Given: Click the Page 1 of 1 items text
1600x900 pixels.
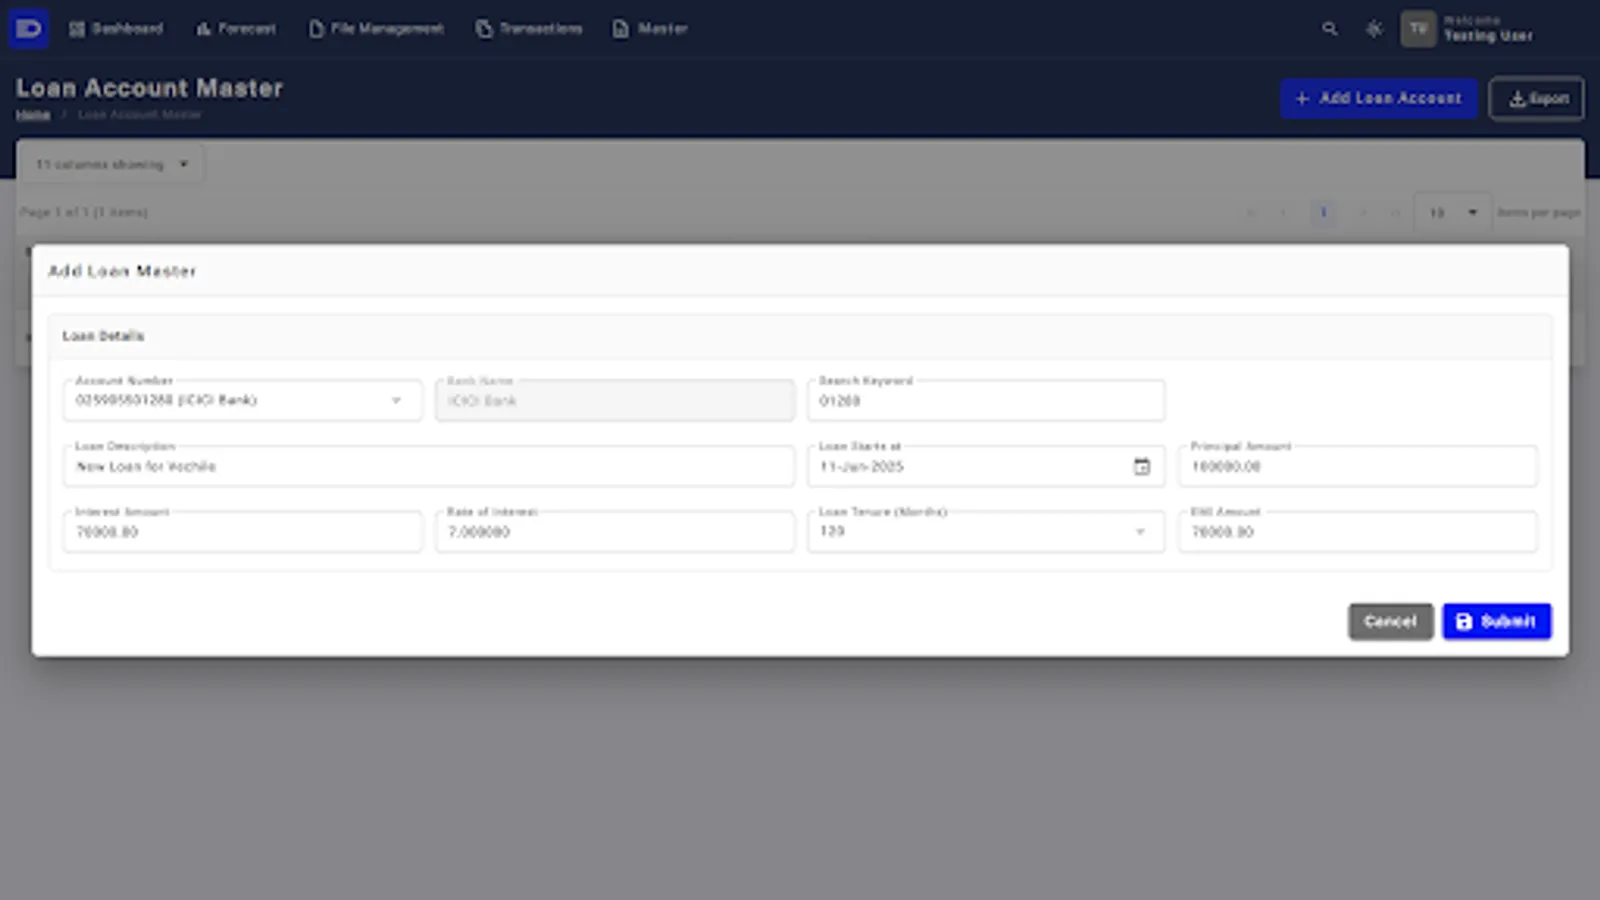Looking at the screenshot, I should 84,212.
